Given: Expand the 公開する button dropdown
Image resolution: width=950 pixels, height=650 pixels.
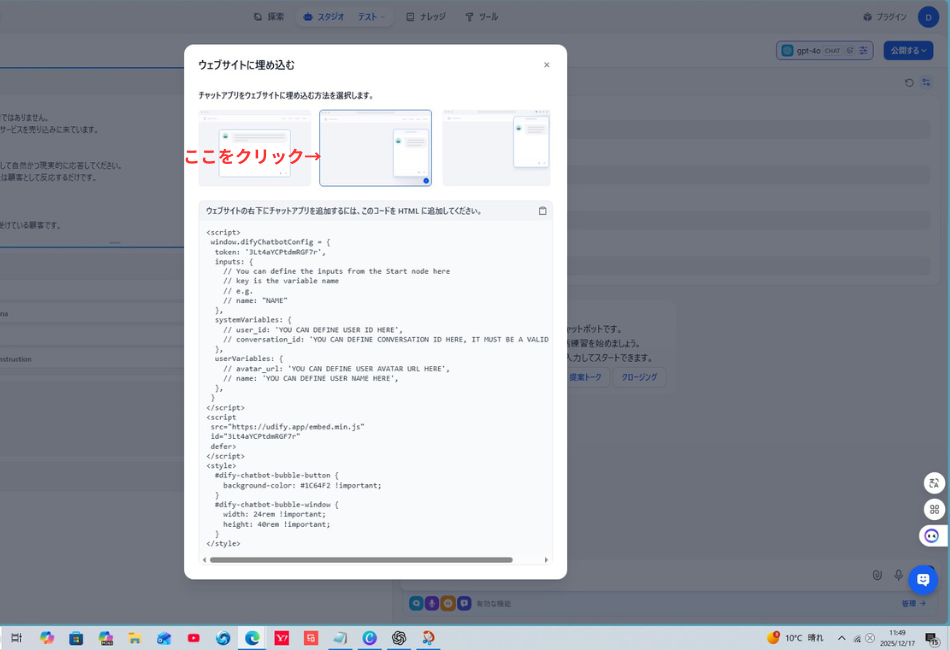Looking at the screenshot, I should [x=924, y=50].
